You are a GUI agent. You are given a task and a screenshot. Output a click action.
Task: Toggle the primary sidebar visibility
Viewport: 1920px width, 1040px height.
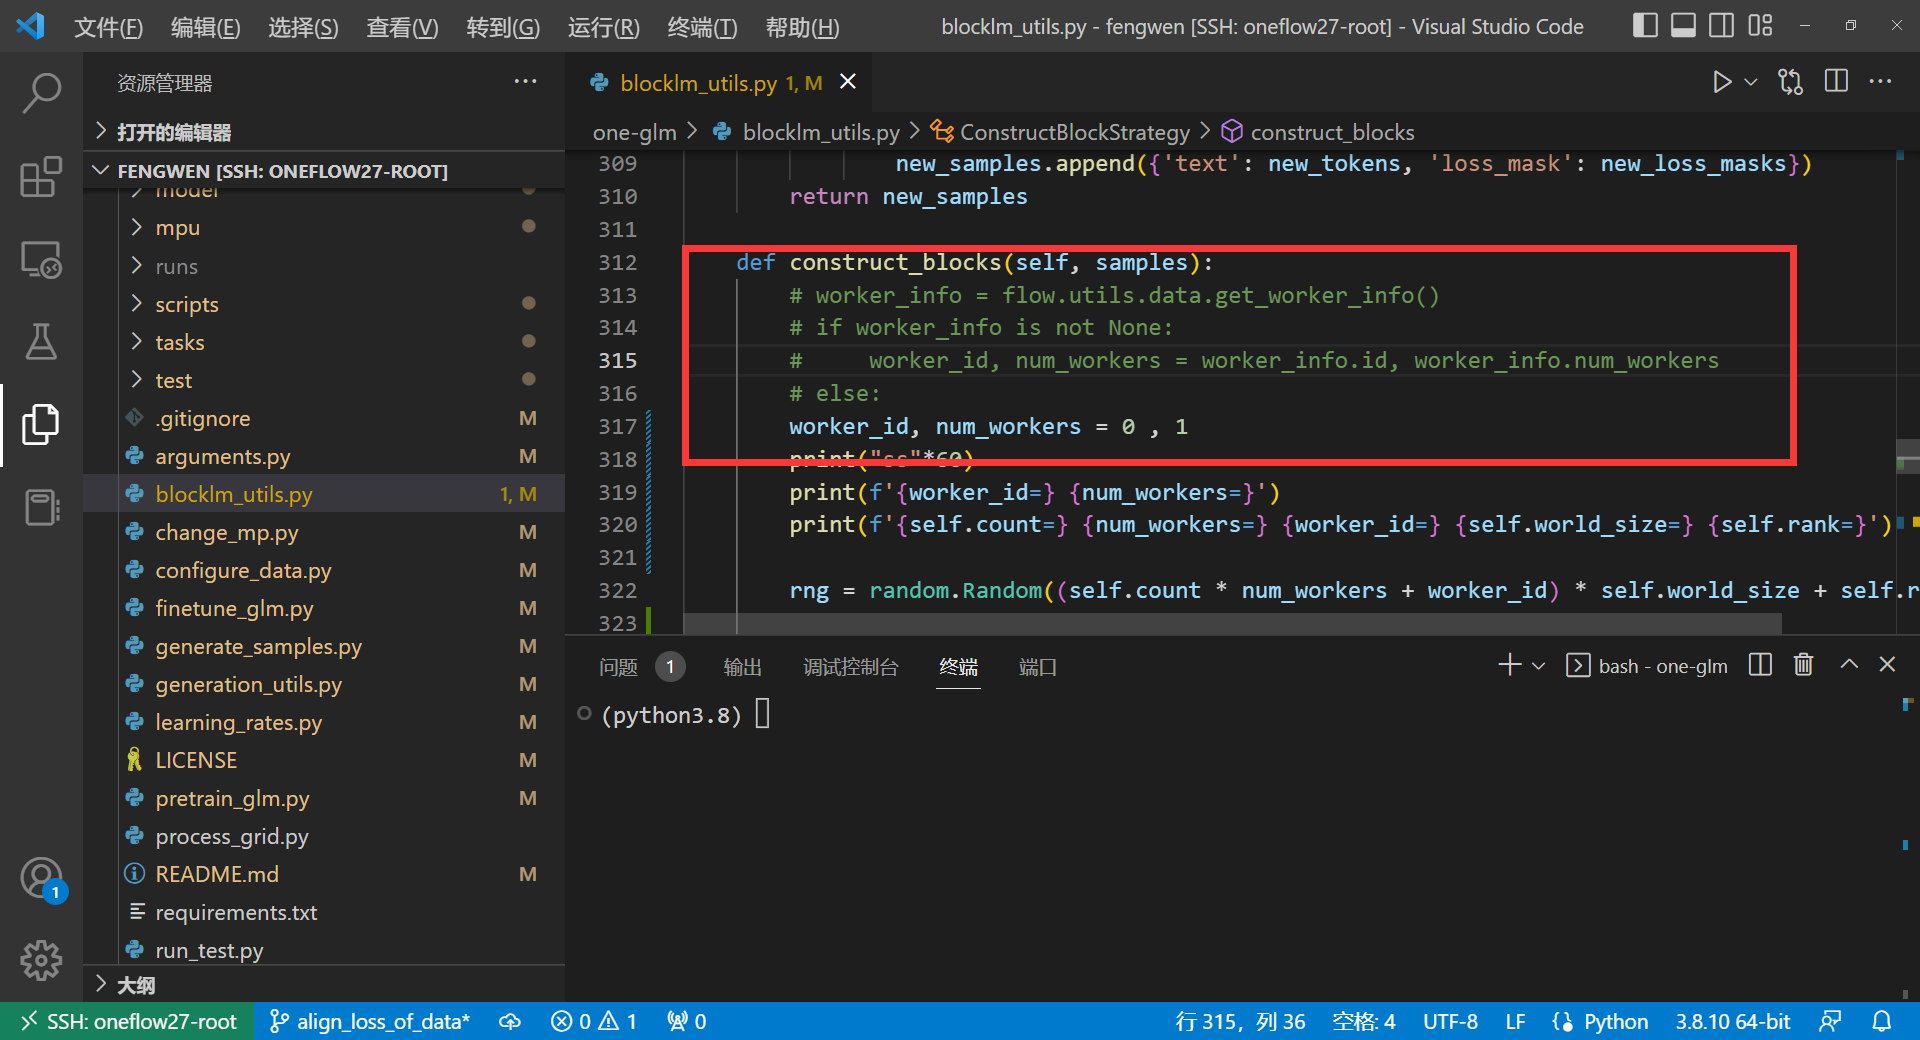click(x=1644, y=25)
